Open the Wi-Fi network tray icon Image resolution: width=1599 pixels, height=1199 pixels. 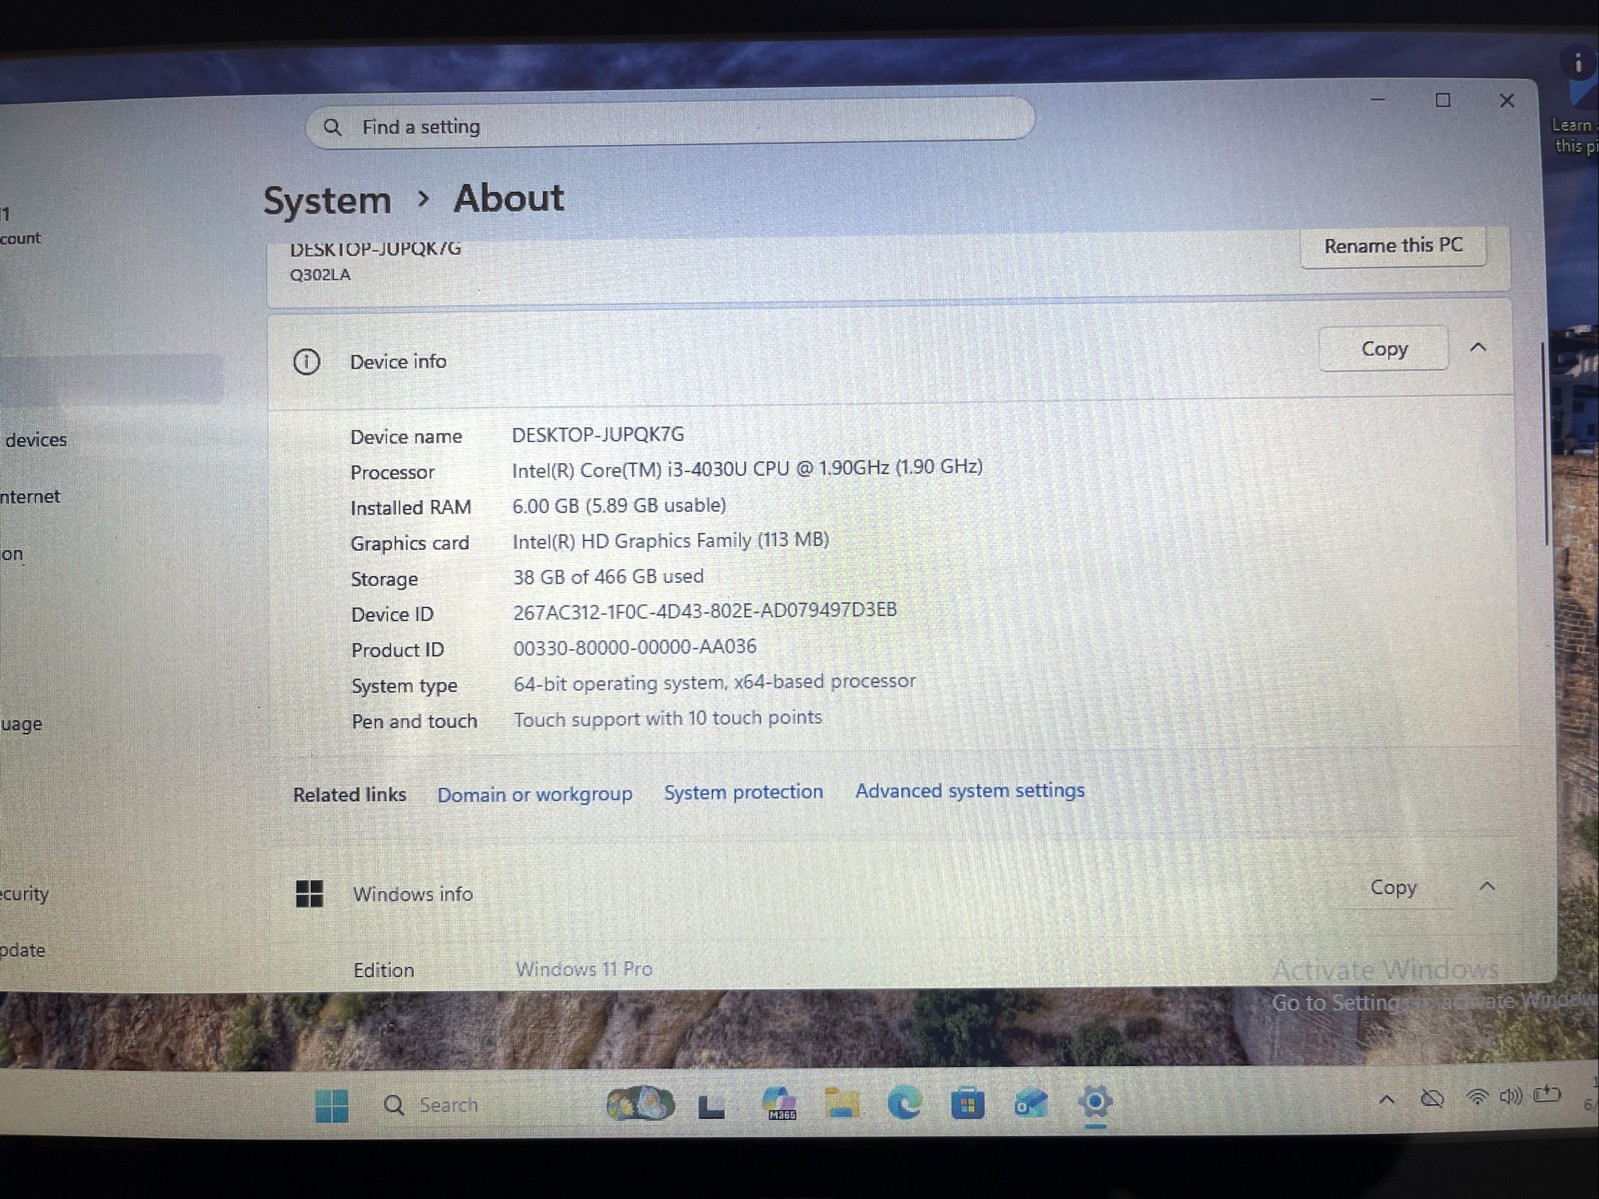1476,1097
